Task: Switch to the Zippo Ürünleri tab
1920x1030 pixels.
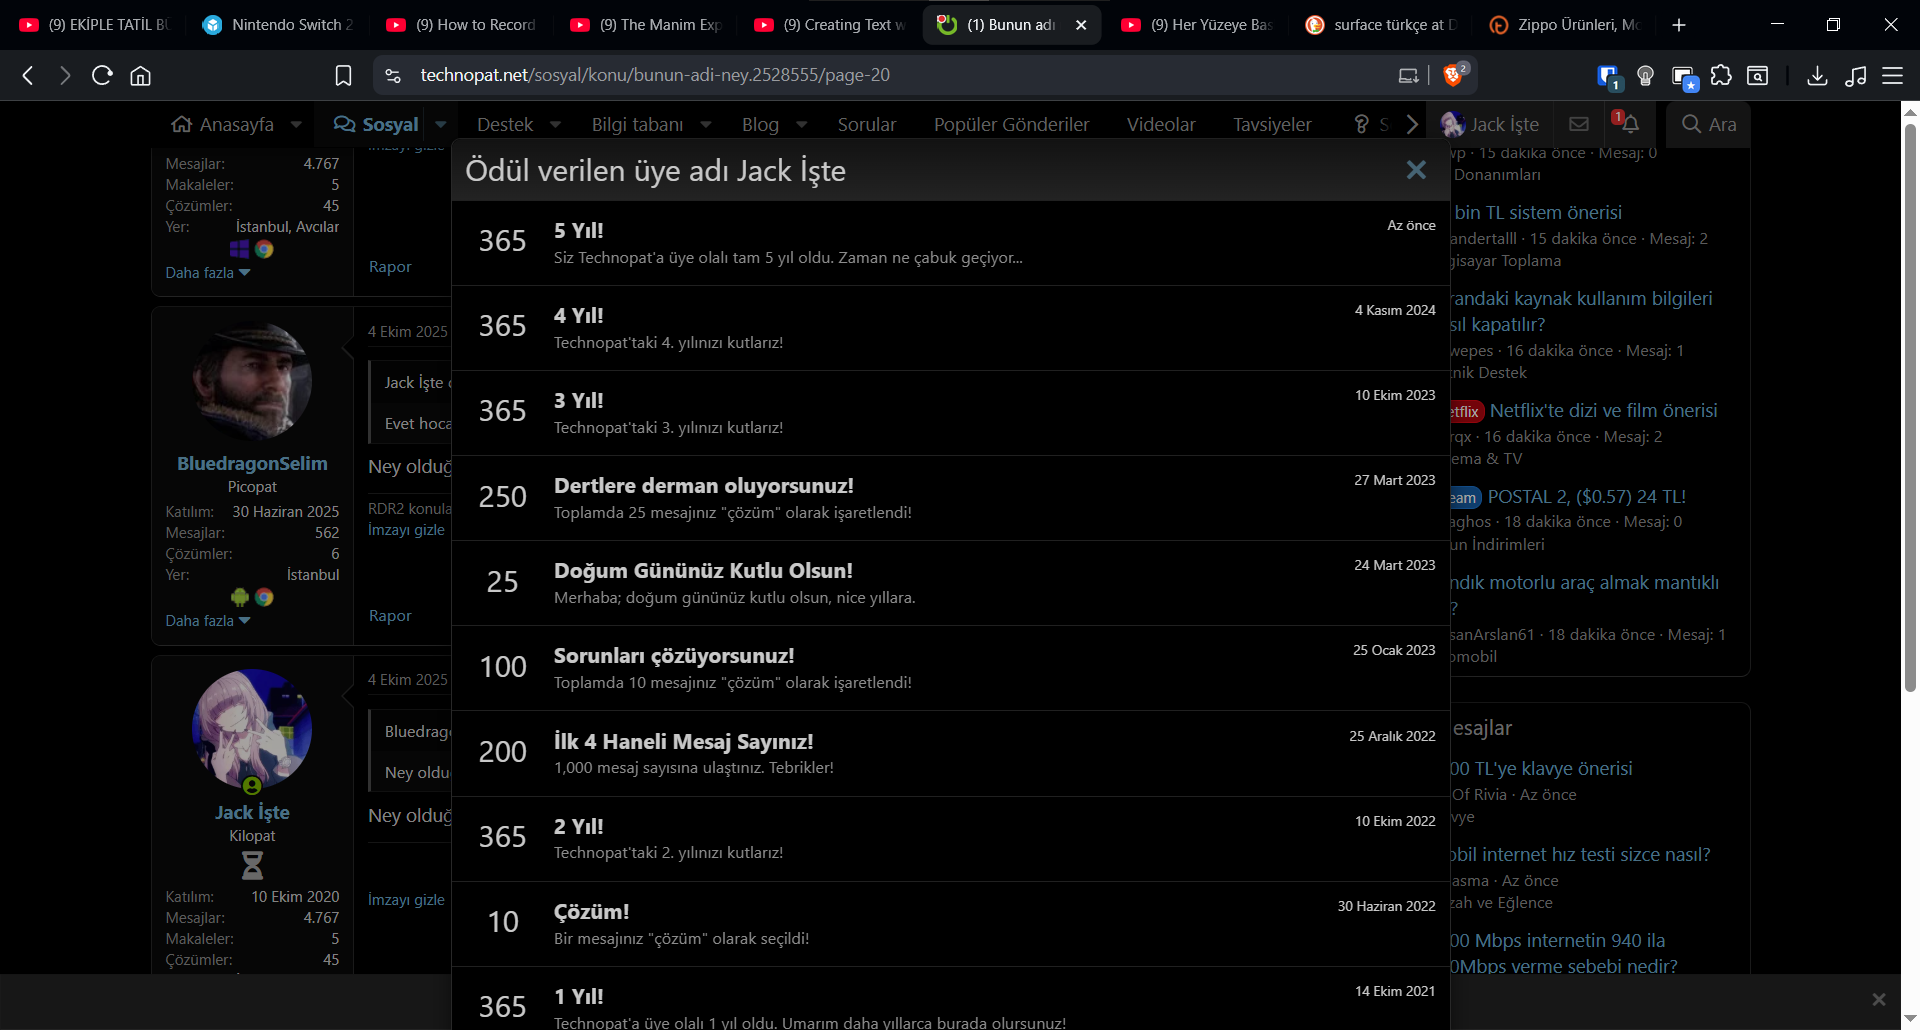Action: (x=1565, y=25)
